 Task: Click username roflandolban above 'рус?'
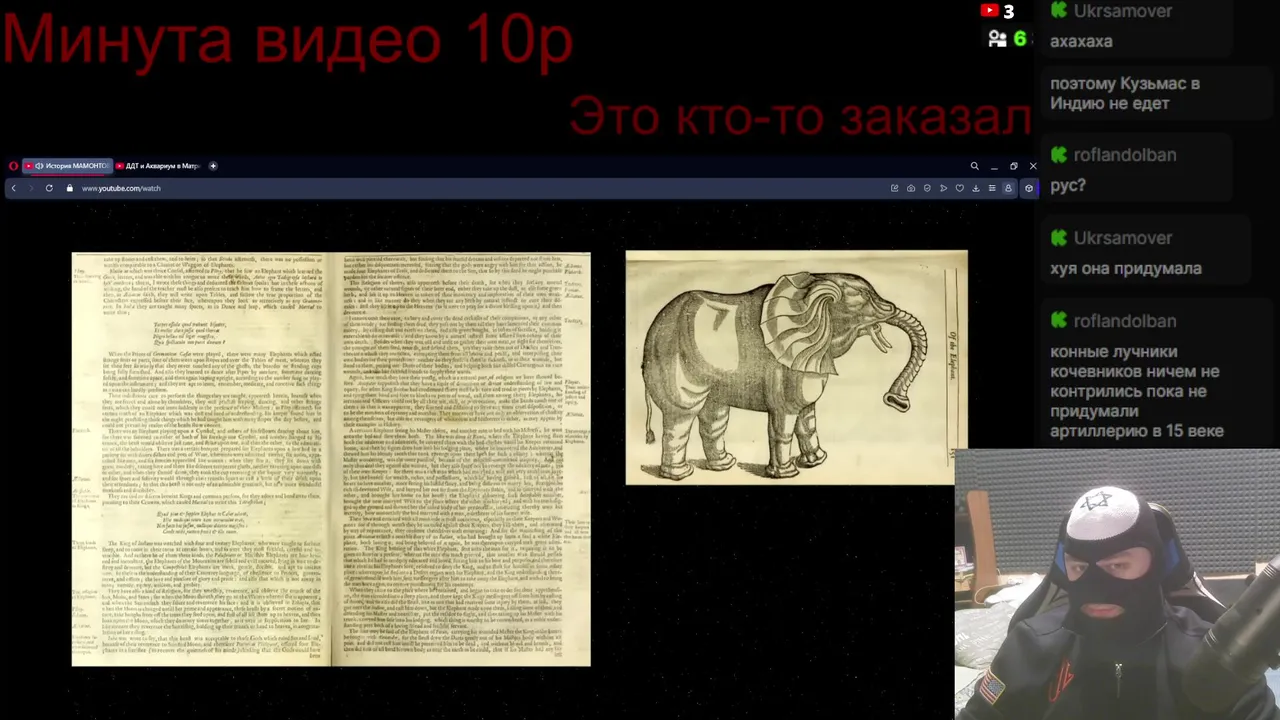[x=1124, y=155]
